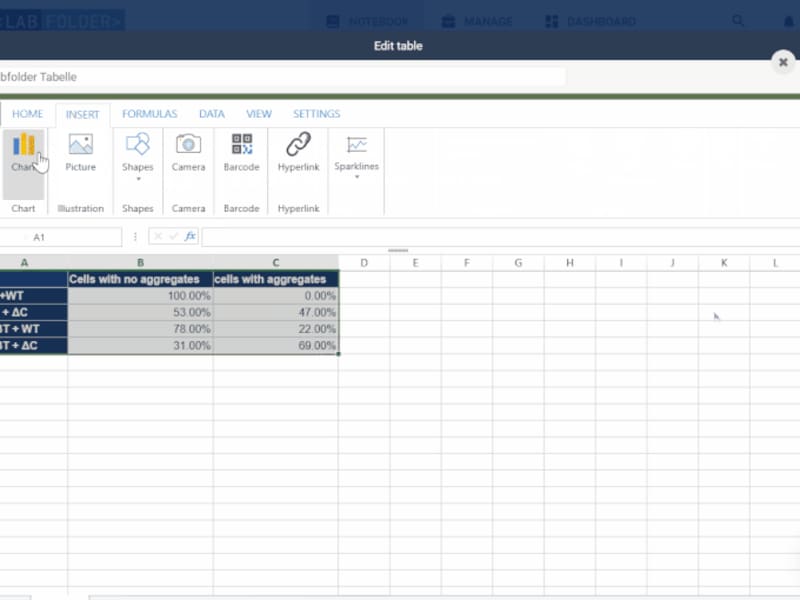The image size is (800, 600).
Task: Select the cell containing 100.00%
Action: (x=140, y=295)
